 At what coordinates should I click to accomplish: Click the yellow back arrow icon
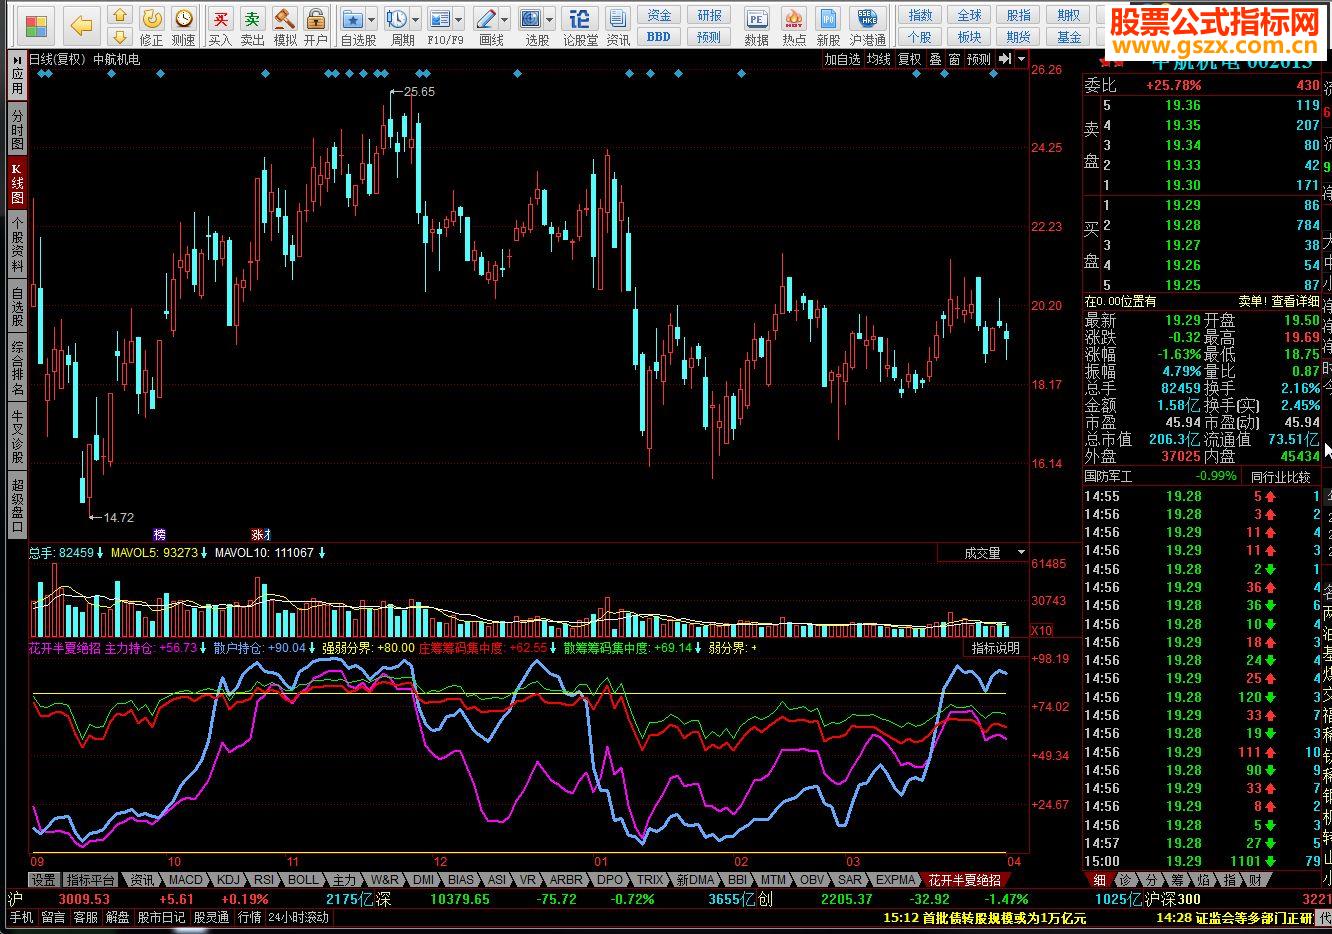click(83, 26)
